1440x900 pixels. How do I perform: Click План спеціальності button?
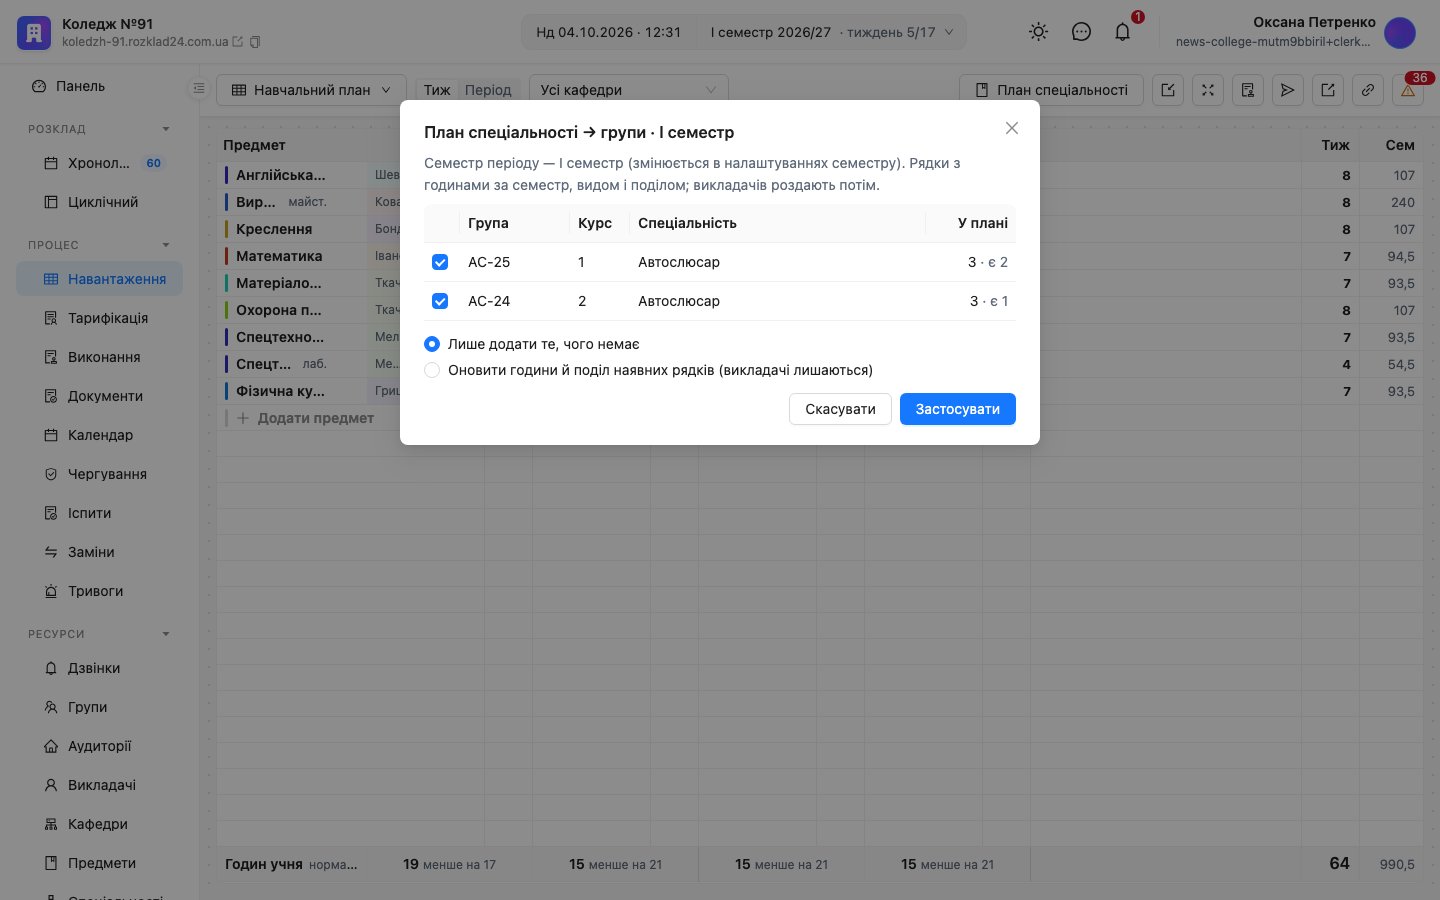tap(1051, 90)
